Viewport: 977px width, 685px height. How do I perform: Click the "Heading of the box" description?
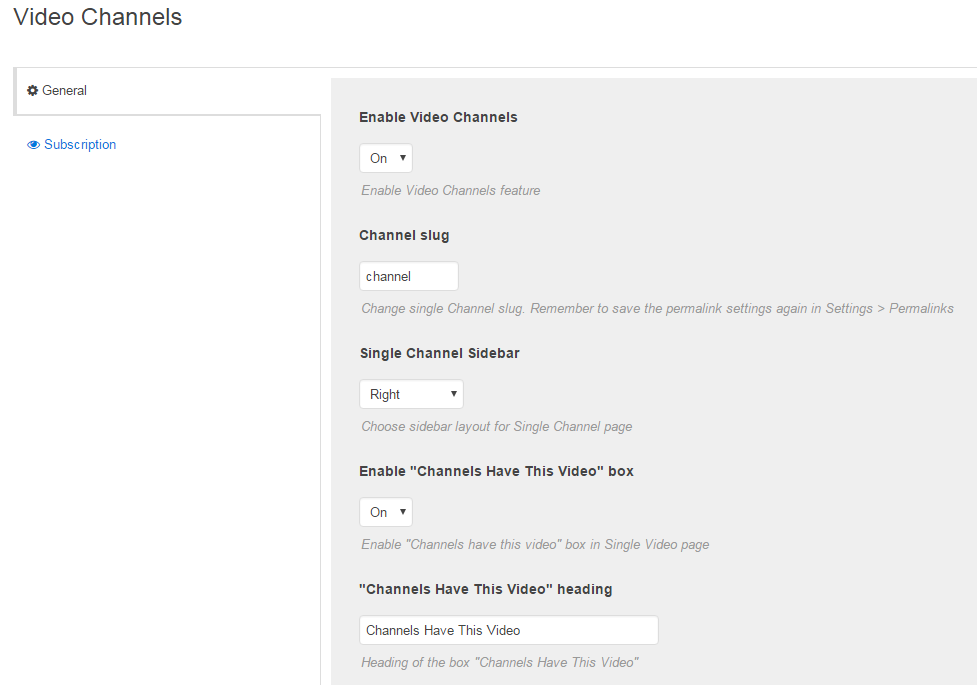pos(499,662)
